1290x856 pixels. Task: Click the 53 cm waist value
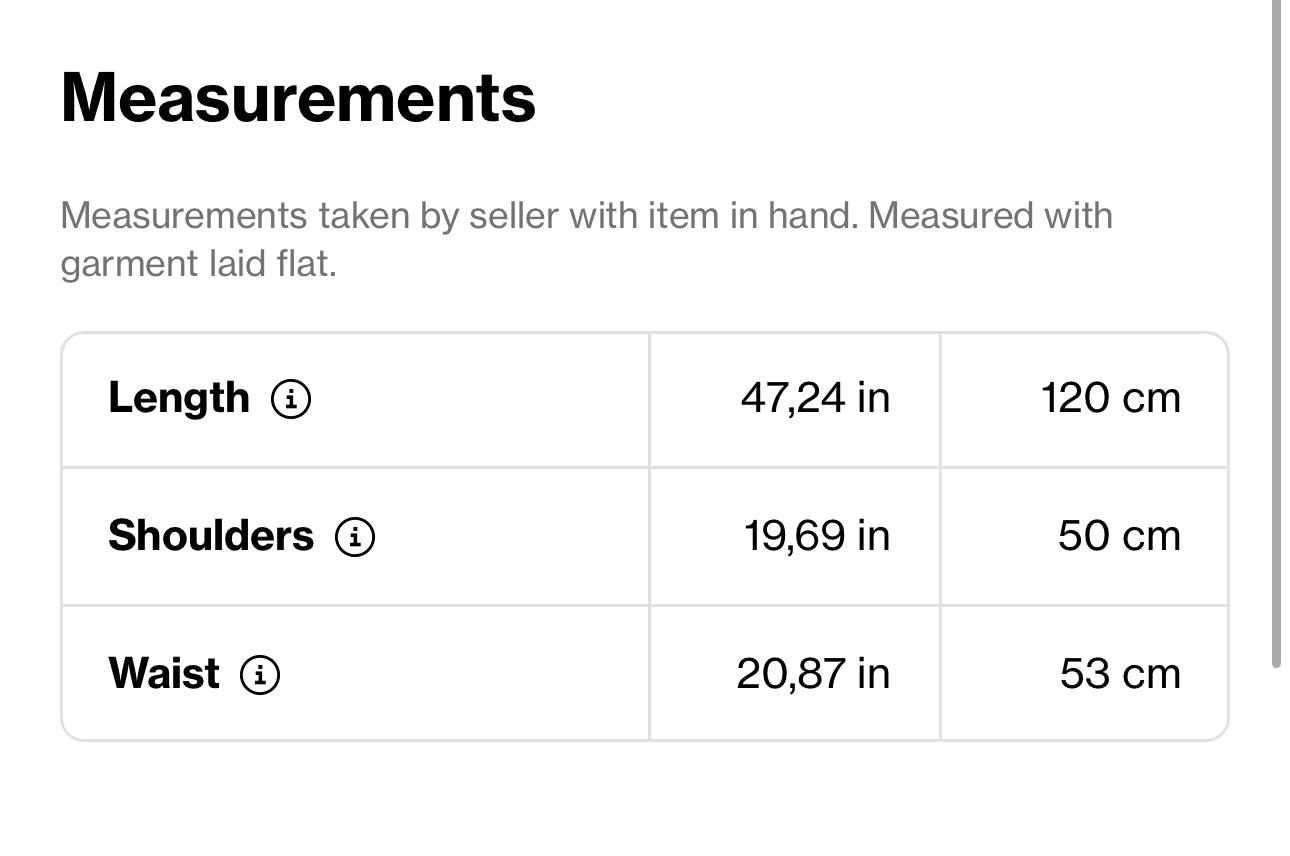[x=1120, y=673]
